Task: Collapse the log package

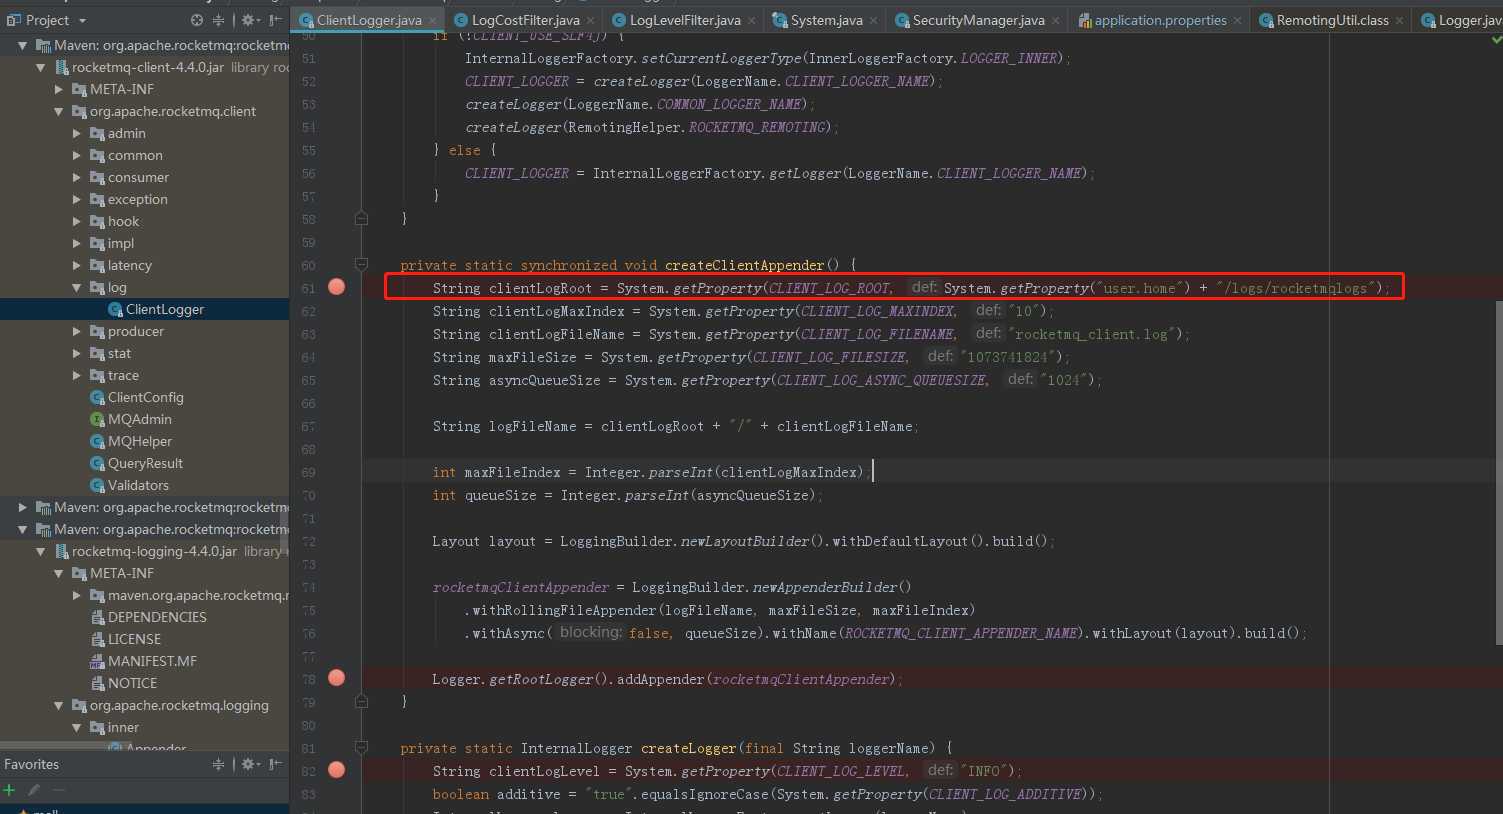Action: point(77,287)
